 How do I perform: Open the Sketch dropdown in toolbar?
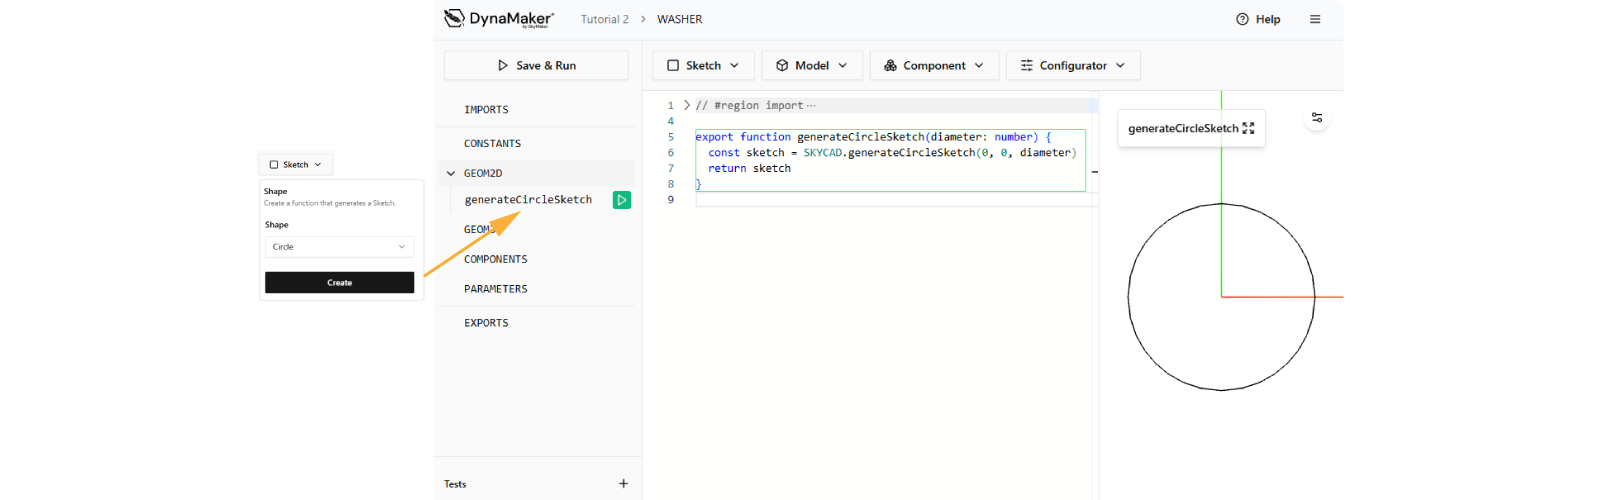(x=702, y=65)
